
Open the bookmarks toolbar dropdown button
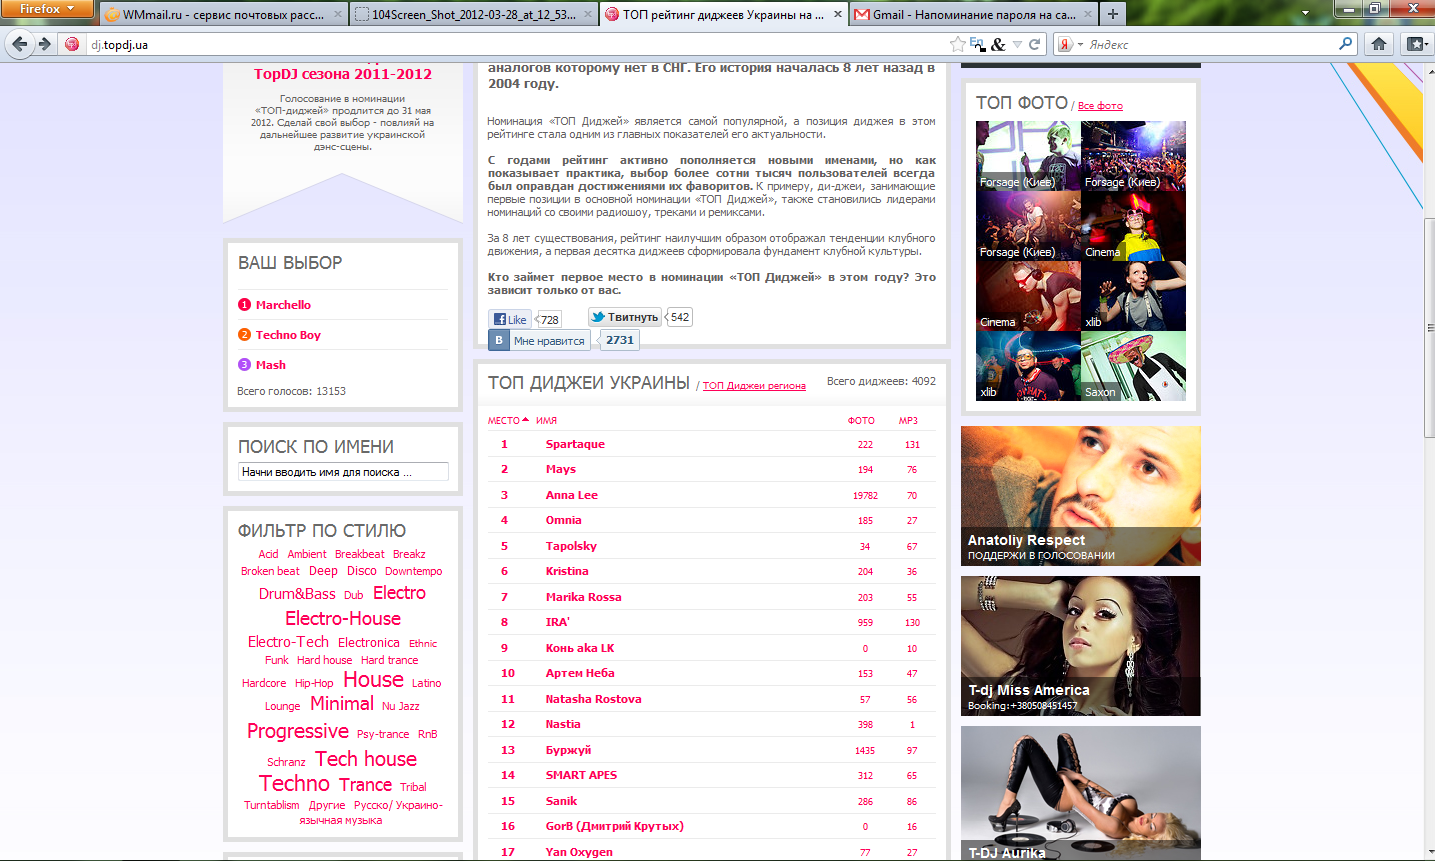click(x=1415, y=44)
